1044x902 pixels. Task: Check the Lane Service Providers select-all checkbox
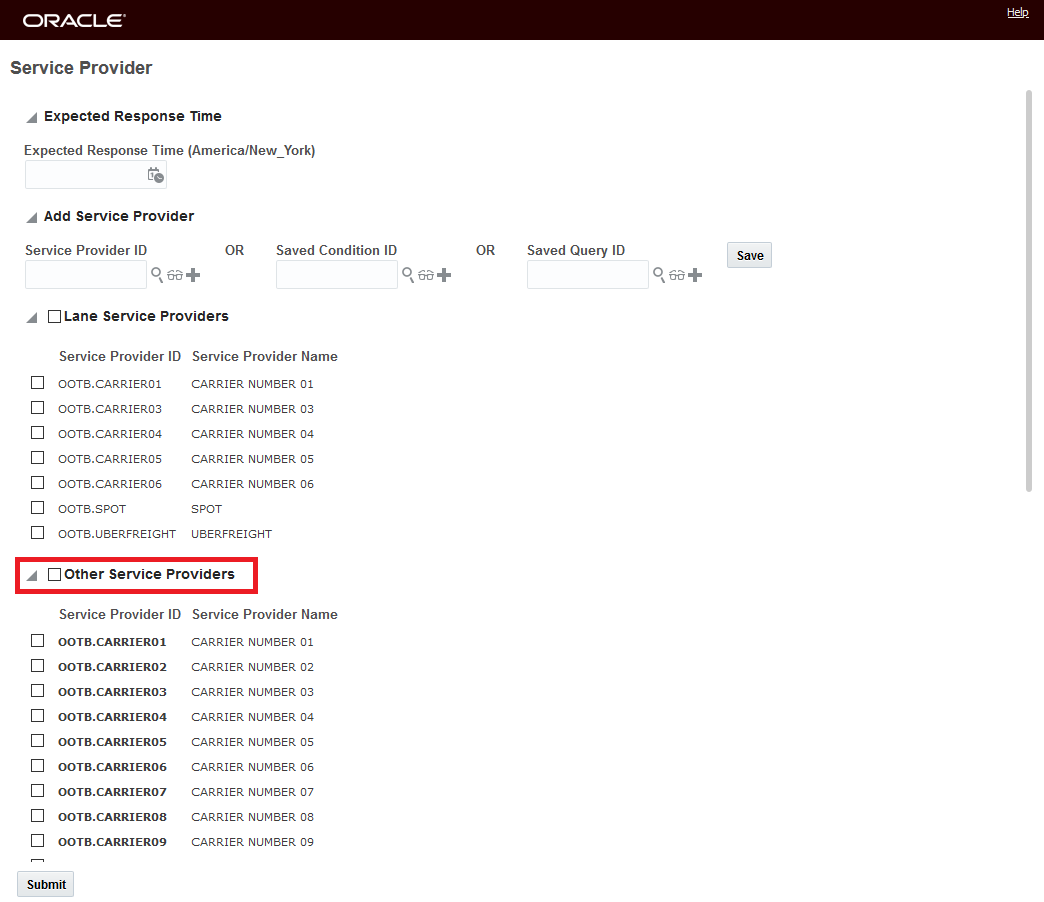coord(55,316)
